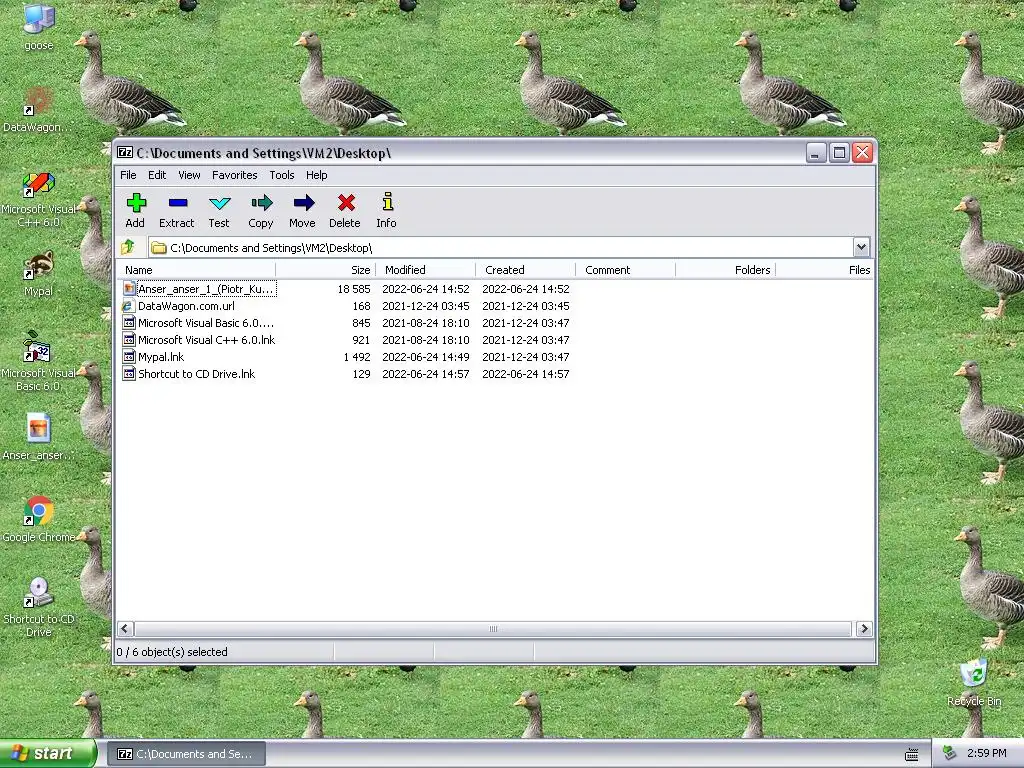Click the Move toolbar icon
Screen dimensions: 1024x768
(303, 203)
